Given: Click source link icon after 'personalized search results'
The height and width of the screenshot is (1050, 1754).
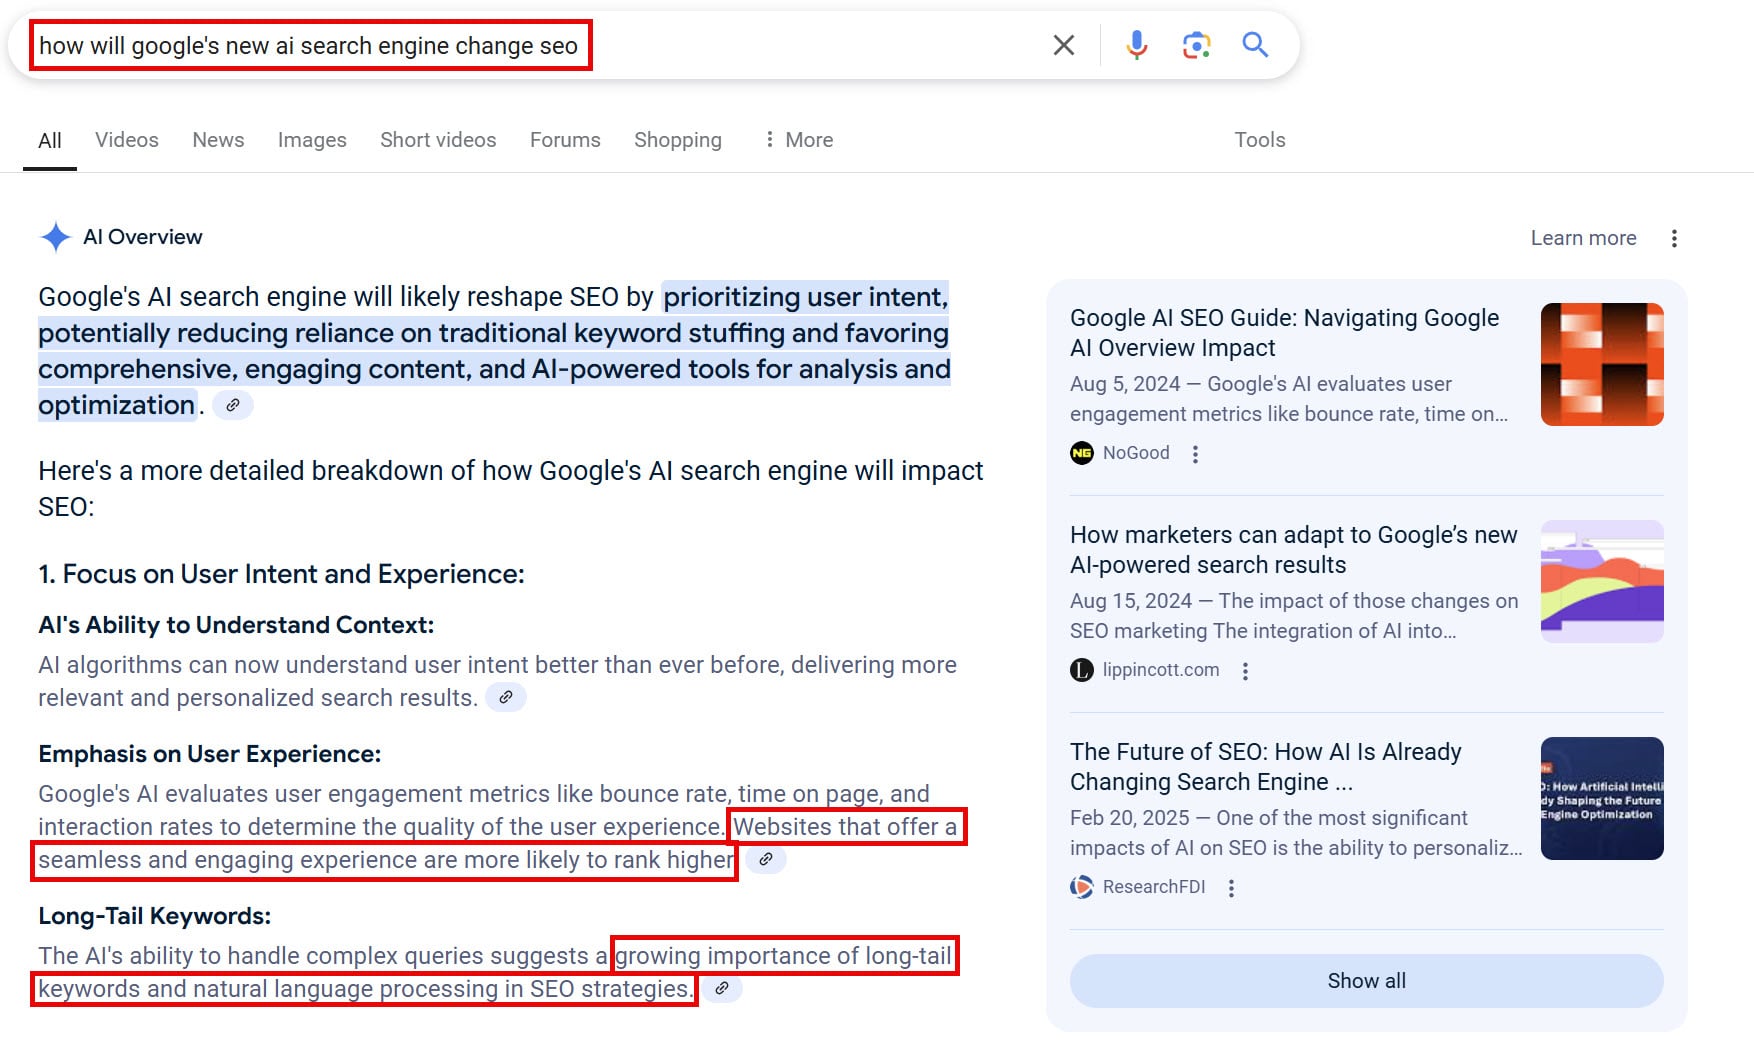Looking at the screenshot, I should coord(506,697).
